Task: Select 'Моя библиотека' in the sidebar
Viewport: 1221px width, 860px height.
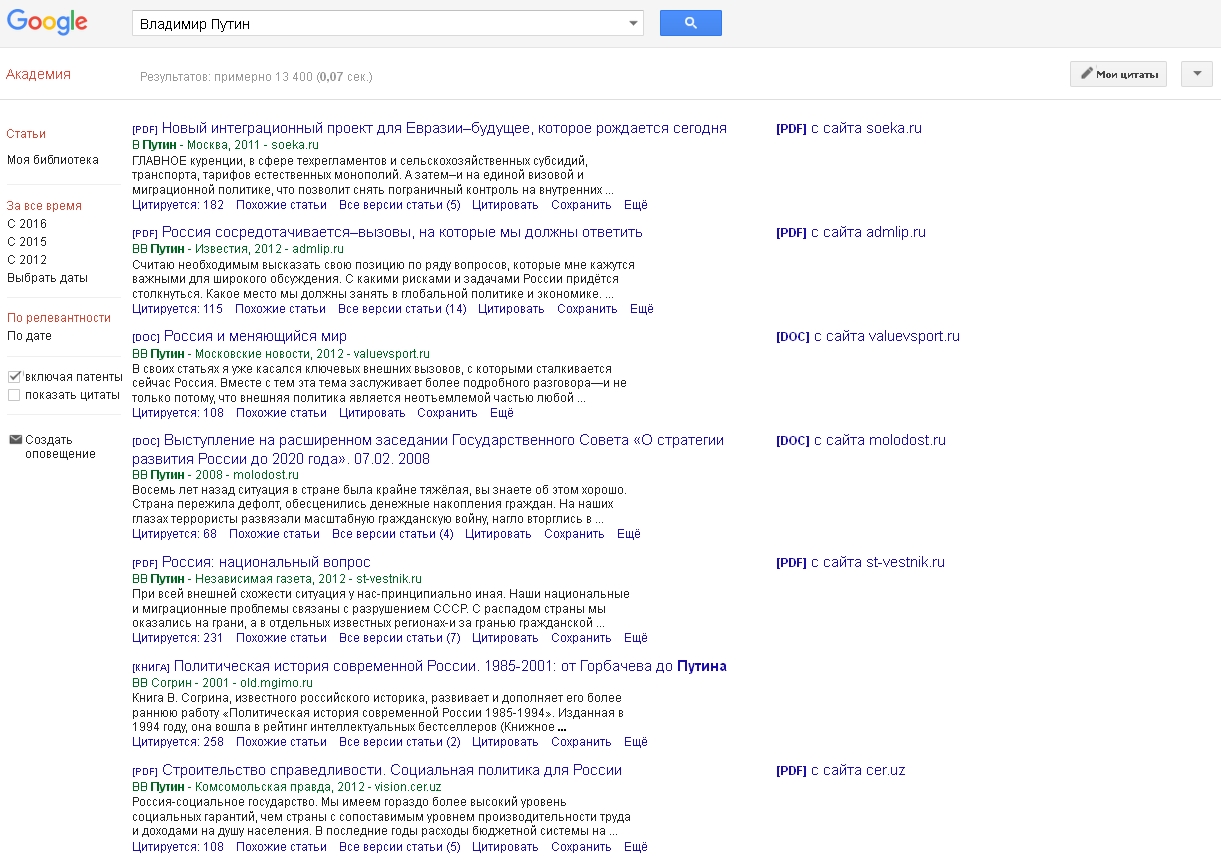Action: (x=53, y=160)
